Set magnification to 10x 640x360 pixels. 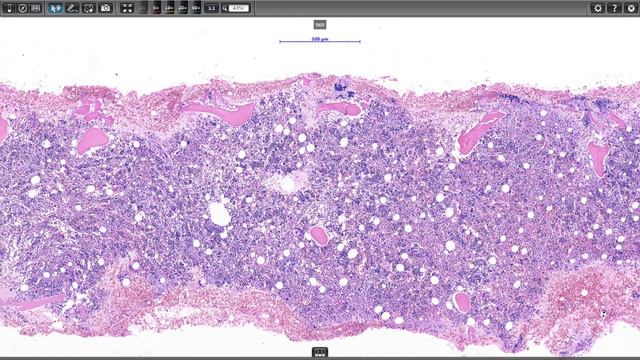tap(169, 8)
